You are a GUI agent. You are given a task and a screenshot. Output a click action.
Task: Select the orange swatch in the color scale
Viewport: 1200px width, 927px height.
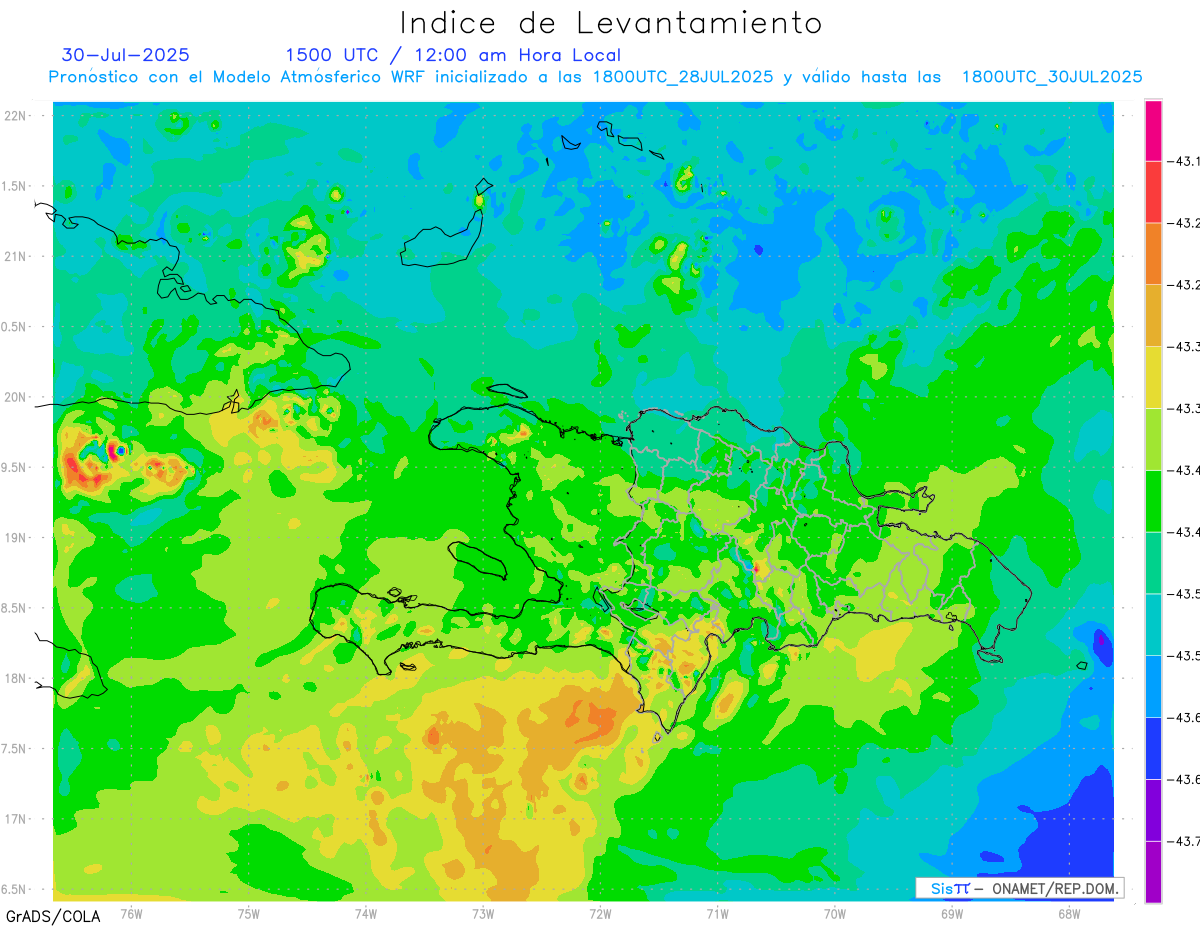click(x=1153, y=253)
